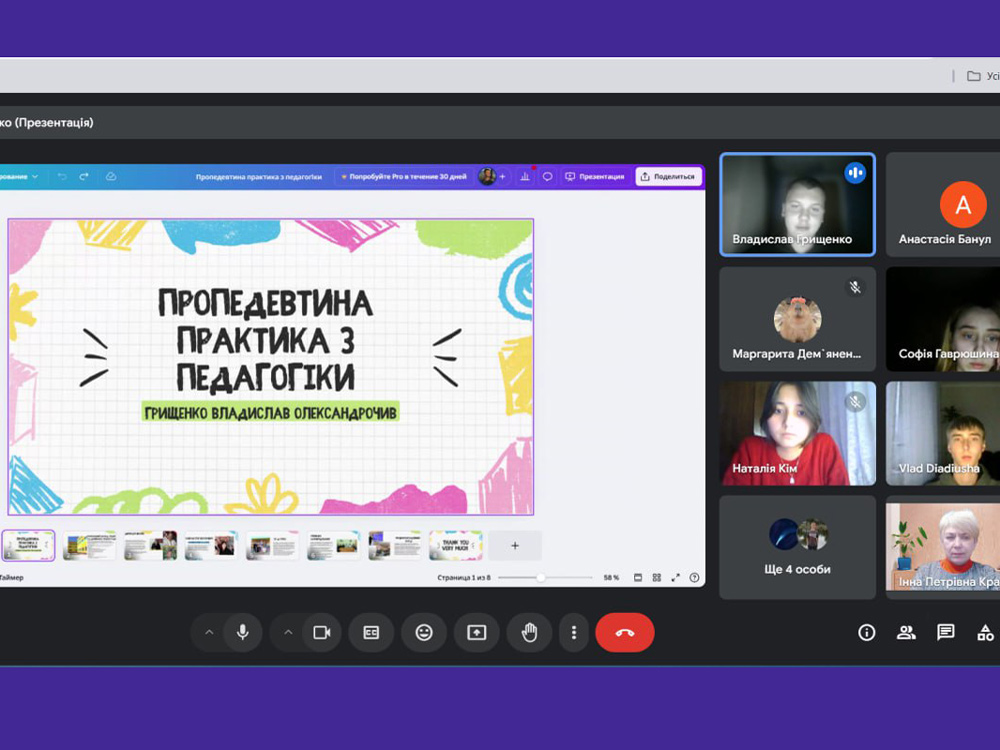This screenshot has height=750, width=1000.
Task: Toggle the camera in the call bar
Action: (x=322, y=633)
